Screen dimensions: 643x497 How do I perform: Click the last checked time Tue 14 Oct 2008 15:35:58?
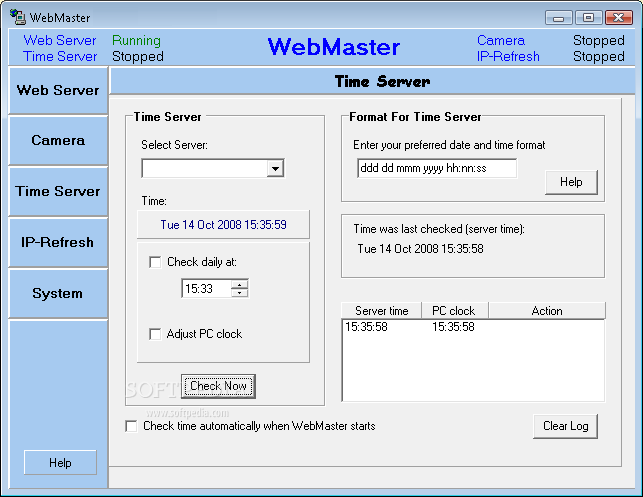tap(420, 249)
